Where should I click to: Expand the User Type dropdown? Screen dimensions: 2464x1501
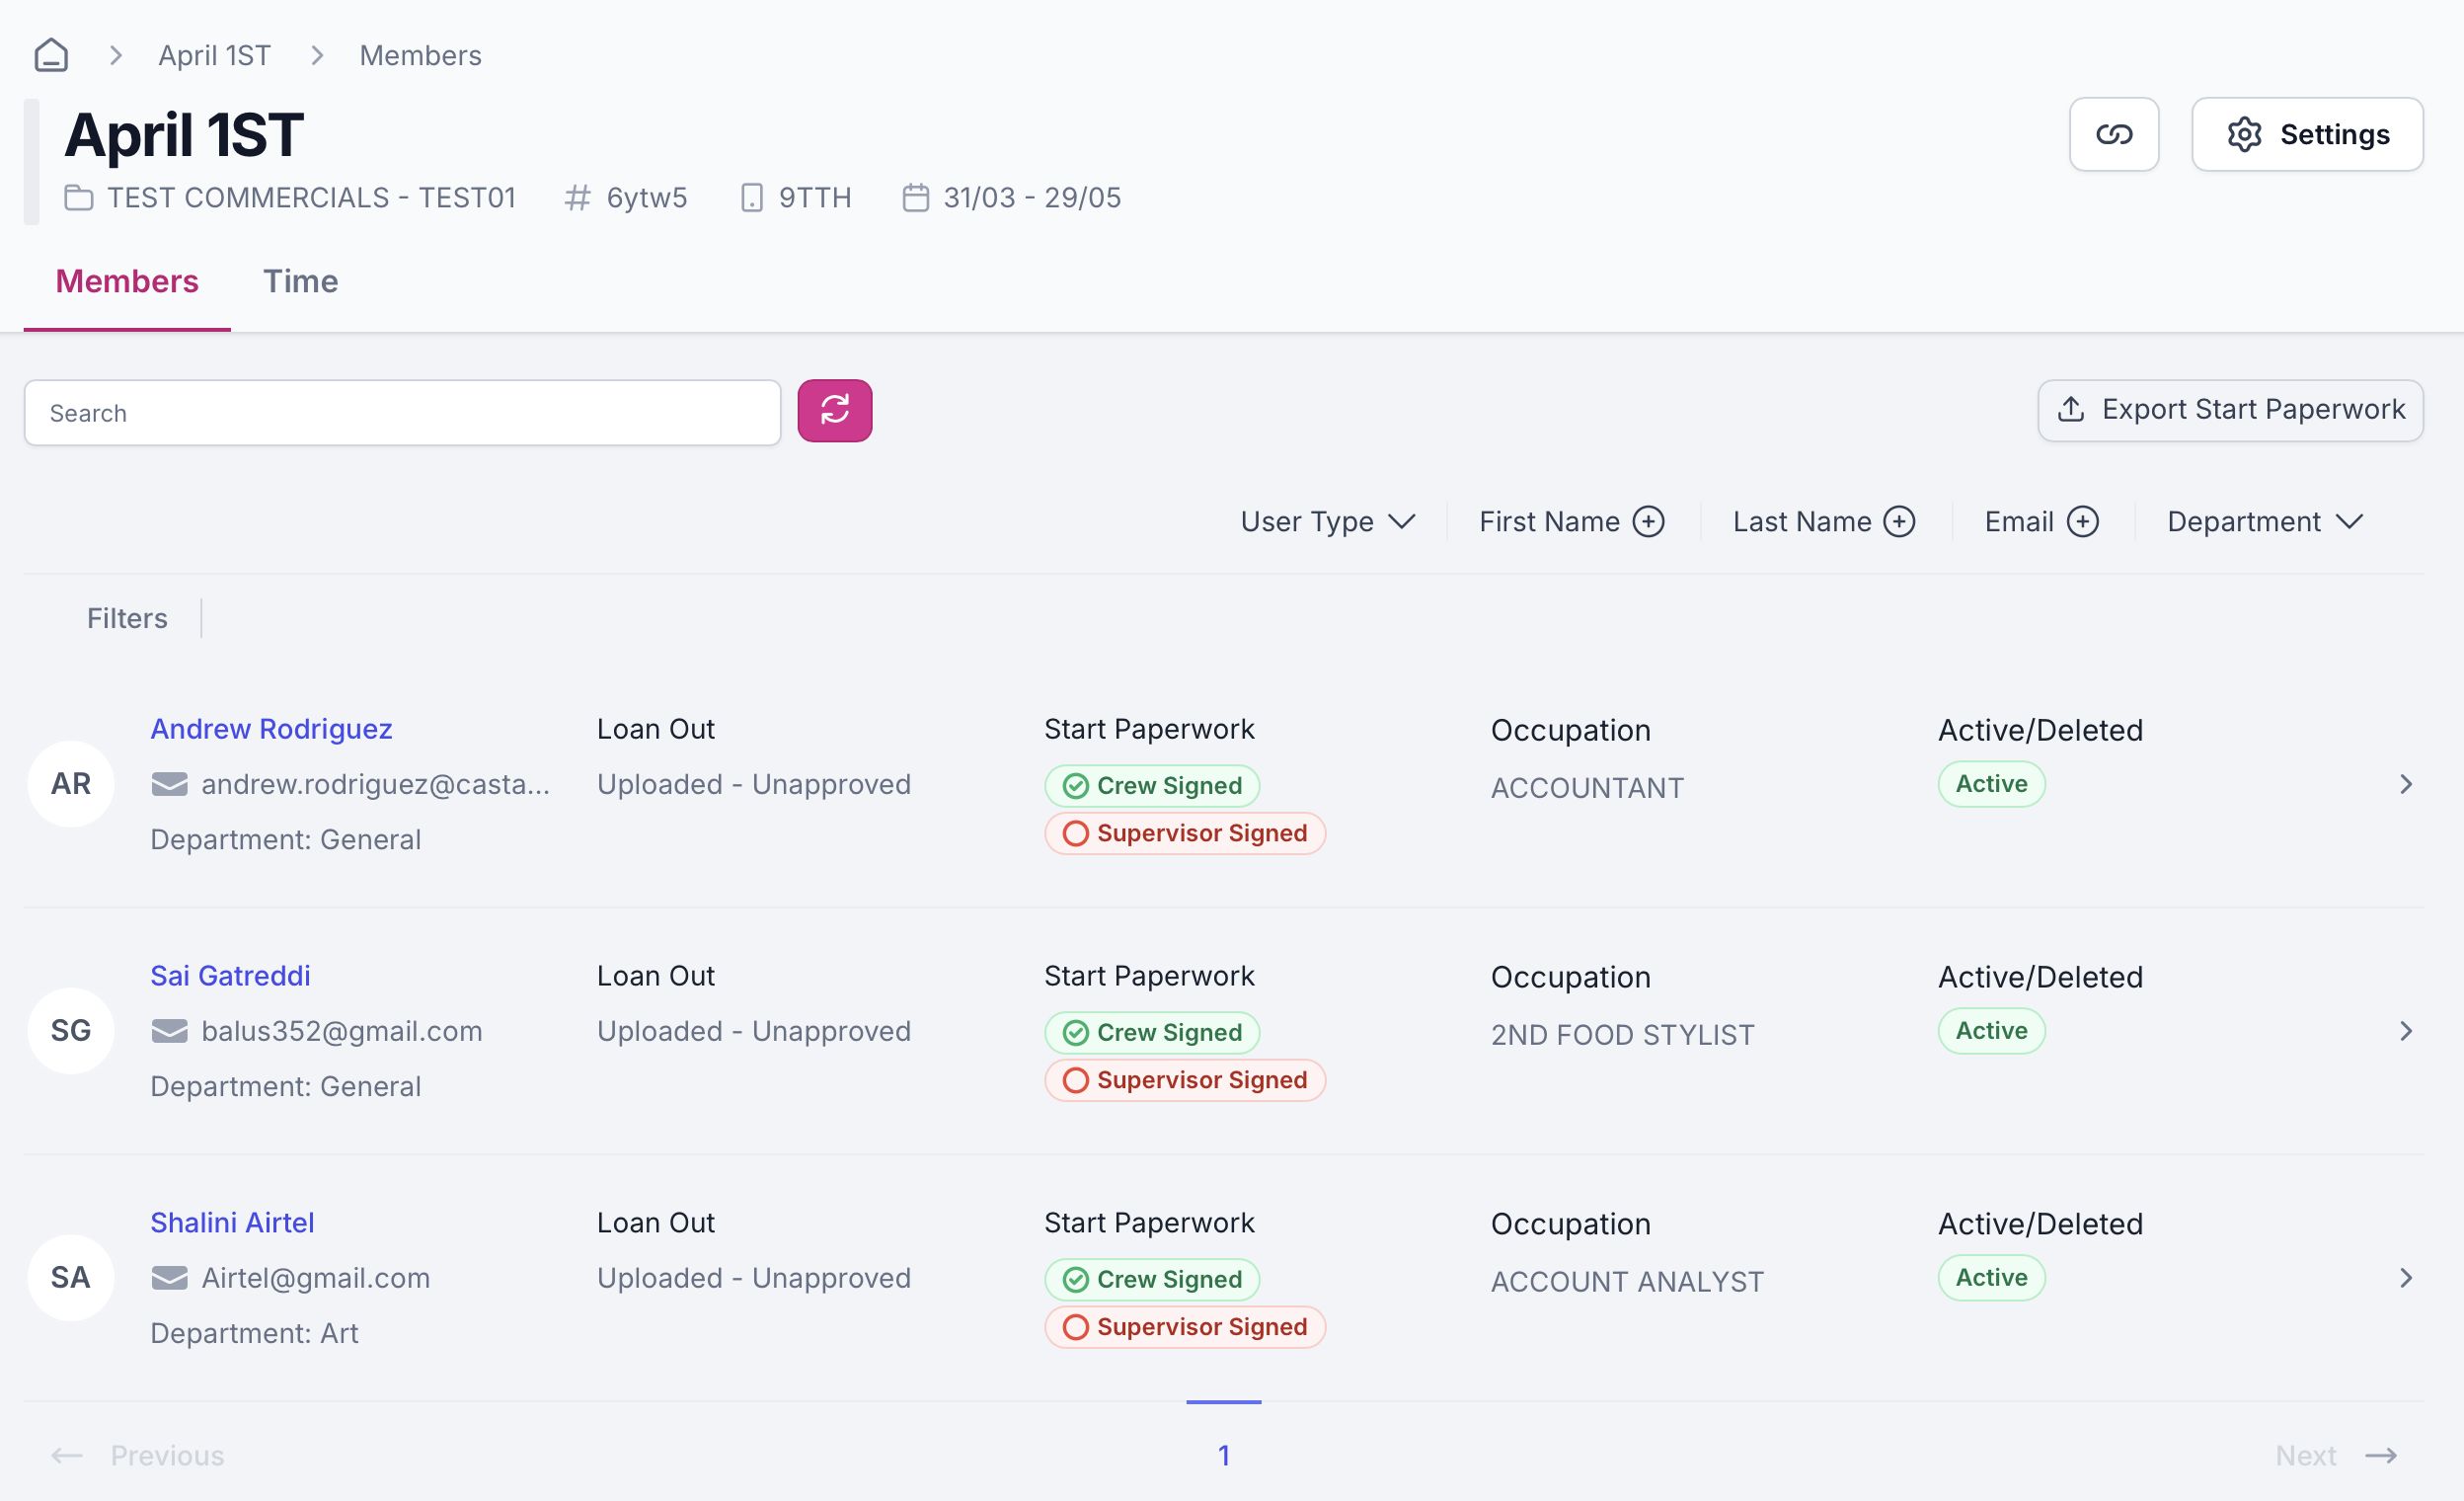point(1327,521)
